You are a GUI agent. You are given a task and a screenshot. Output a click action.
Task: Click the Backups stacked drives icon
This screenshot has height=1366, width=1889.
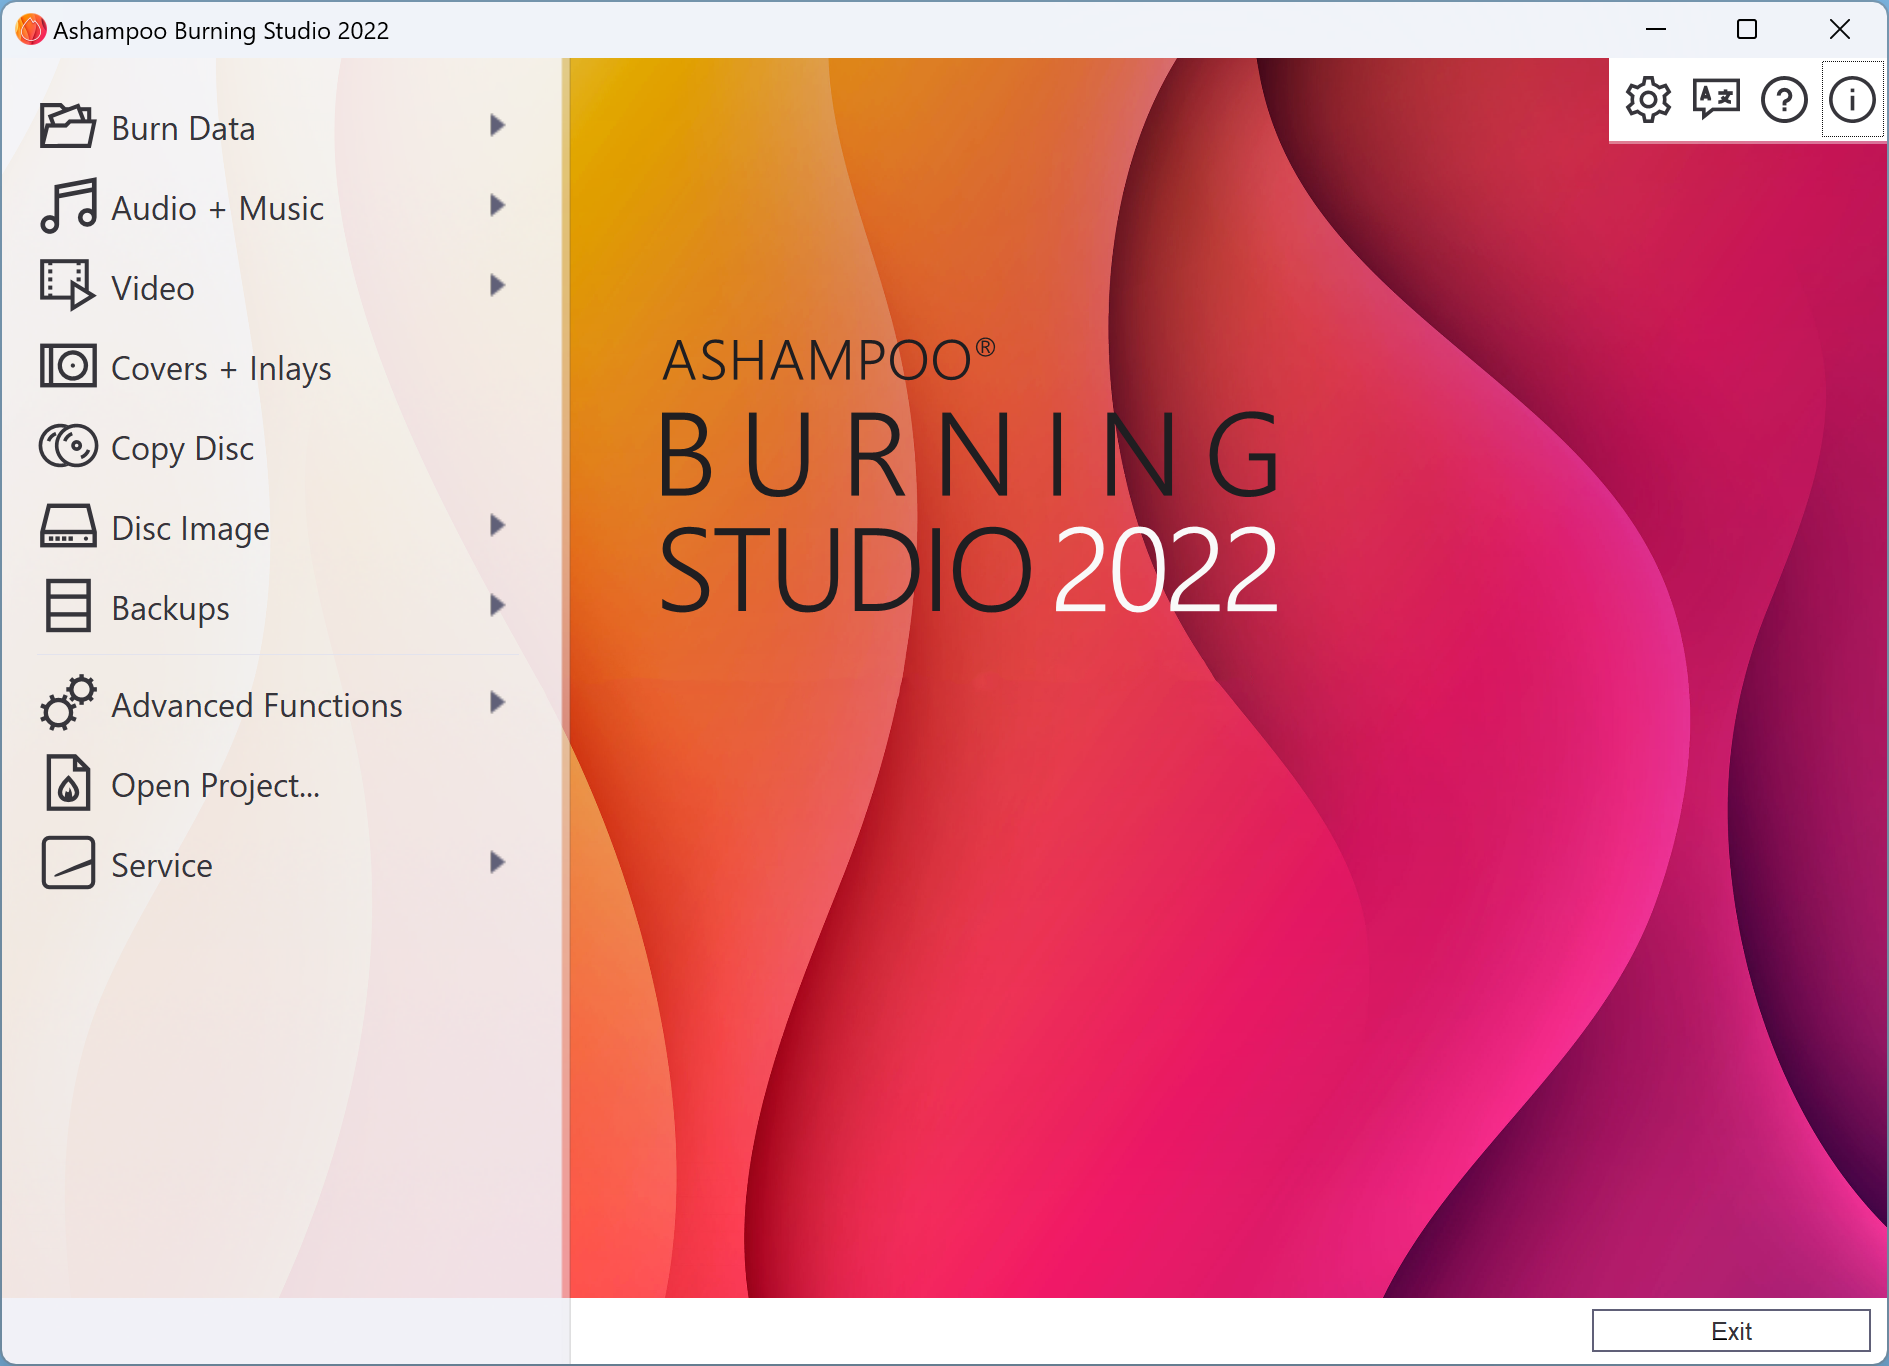68,606
